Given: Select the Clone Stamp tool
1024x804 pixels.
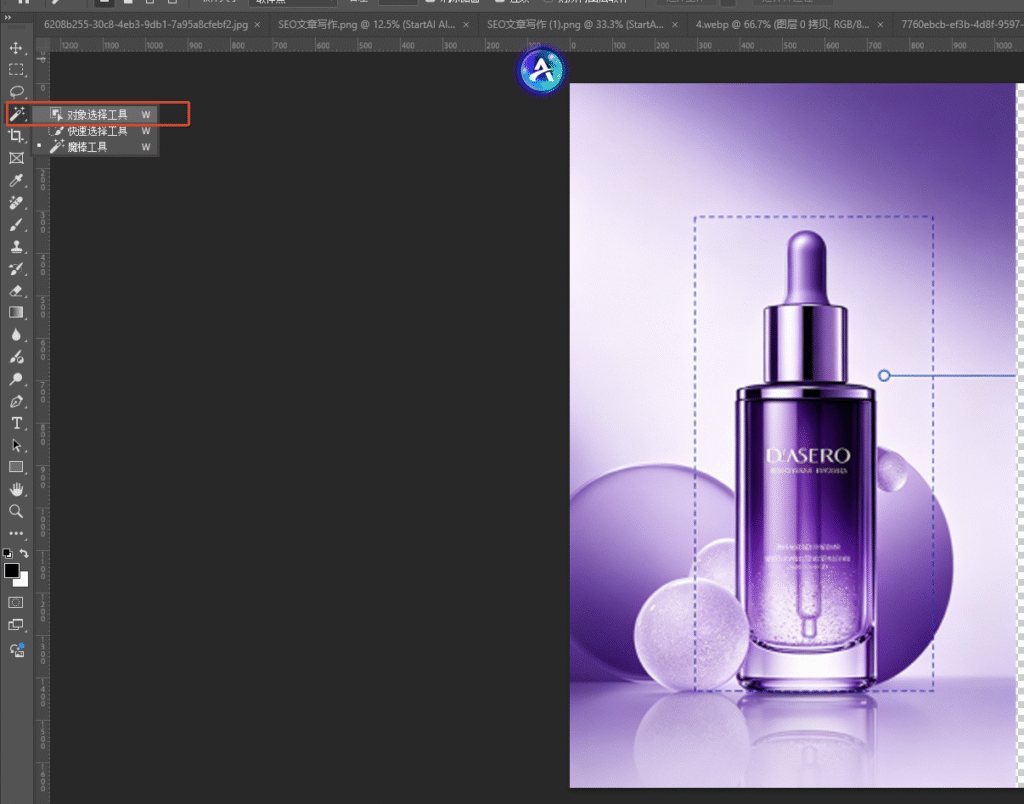Looking at the screenshot, I should (x=16, y=247).
